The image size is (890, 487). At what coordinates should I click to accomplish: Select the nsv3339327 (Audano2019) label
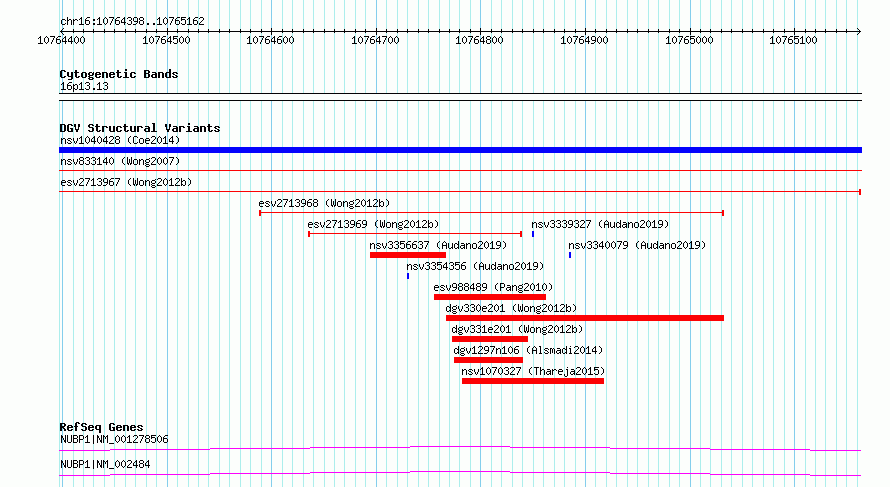pyautogui.click(x=600, y=224)
